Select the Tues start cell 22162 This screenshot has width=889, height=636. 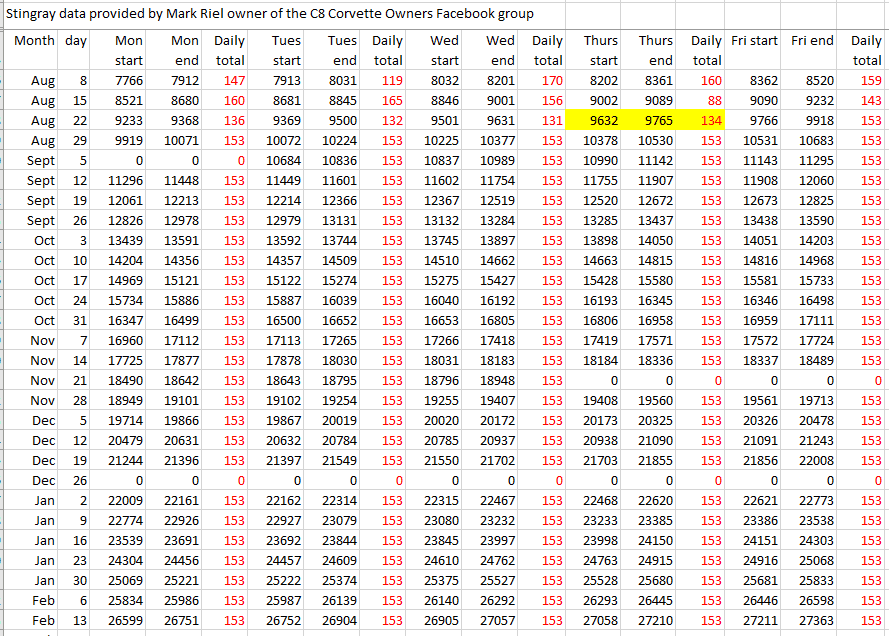293,500
